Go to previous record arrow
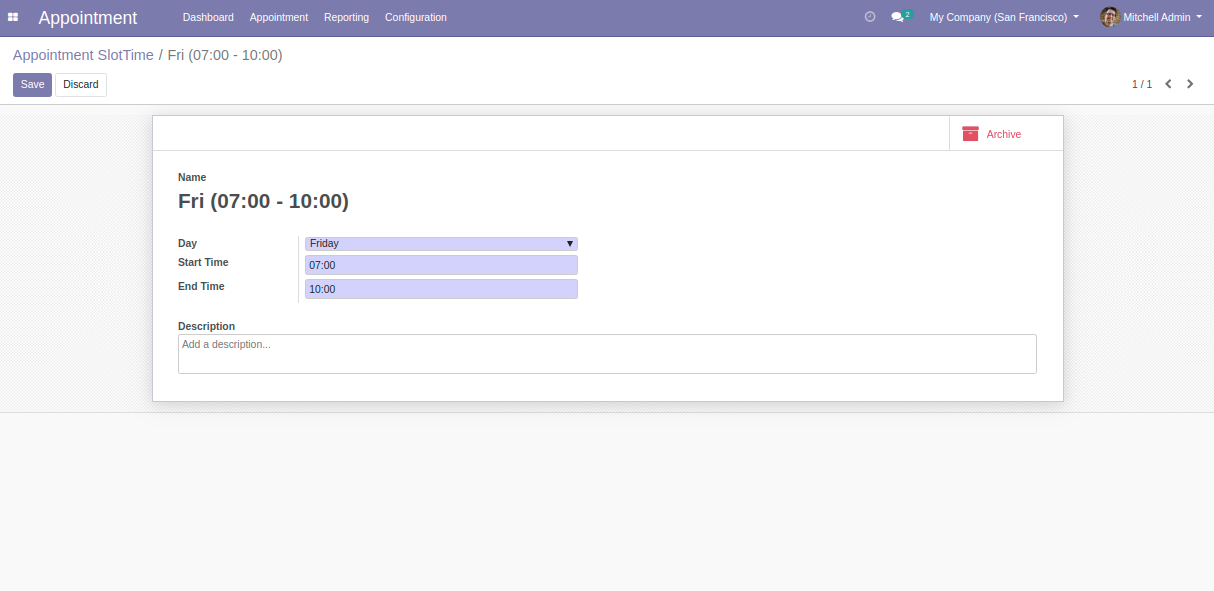This screenshot has height=591, width=1214. click(x=1168, y=84)
